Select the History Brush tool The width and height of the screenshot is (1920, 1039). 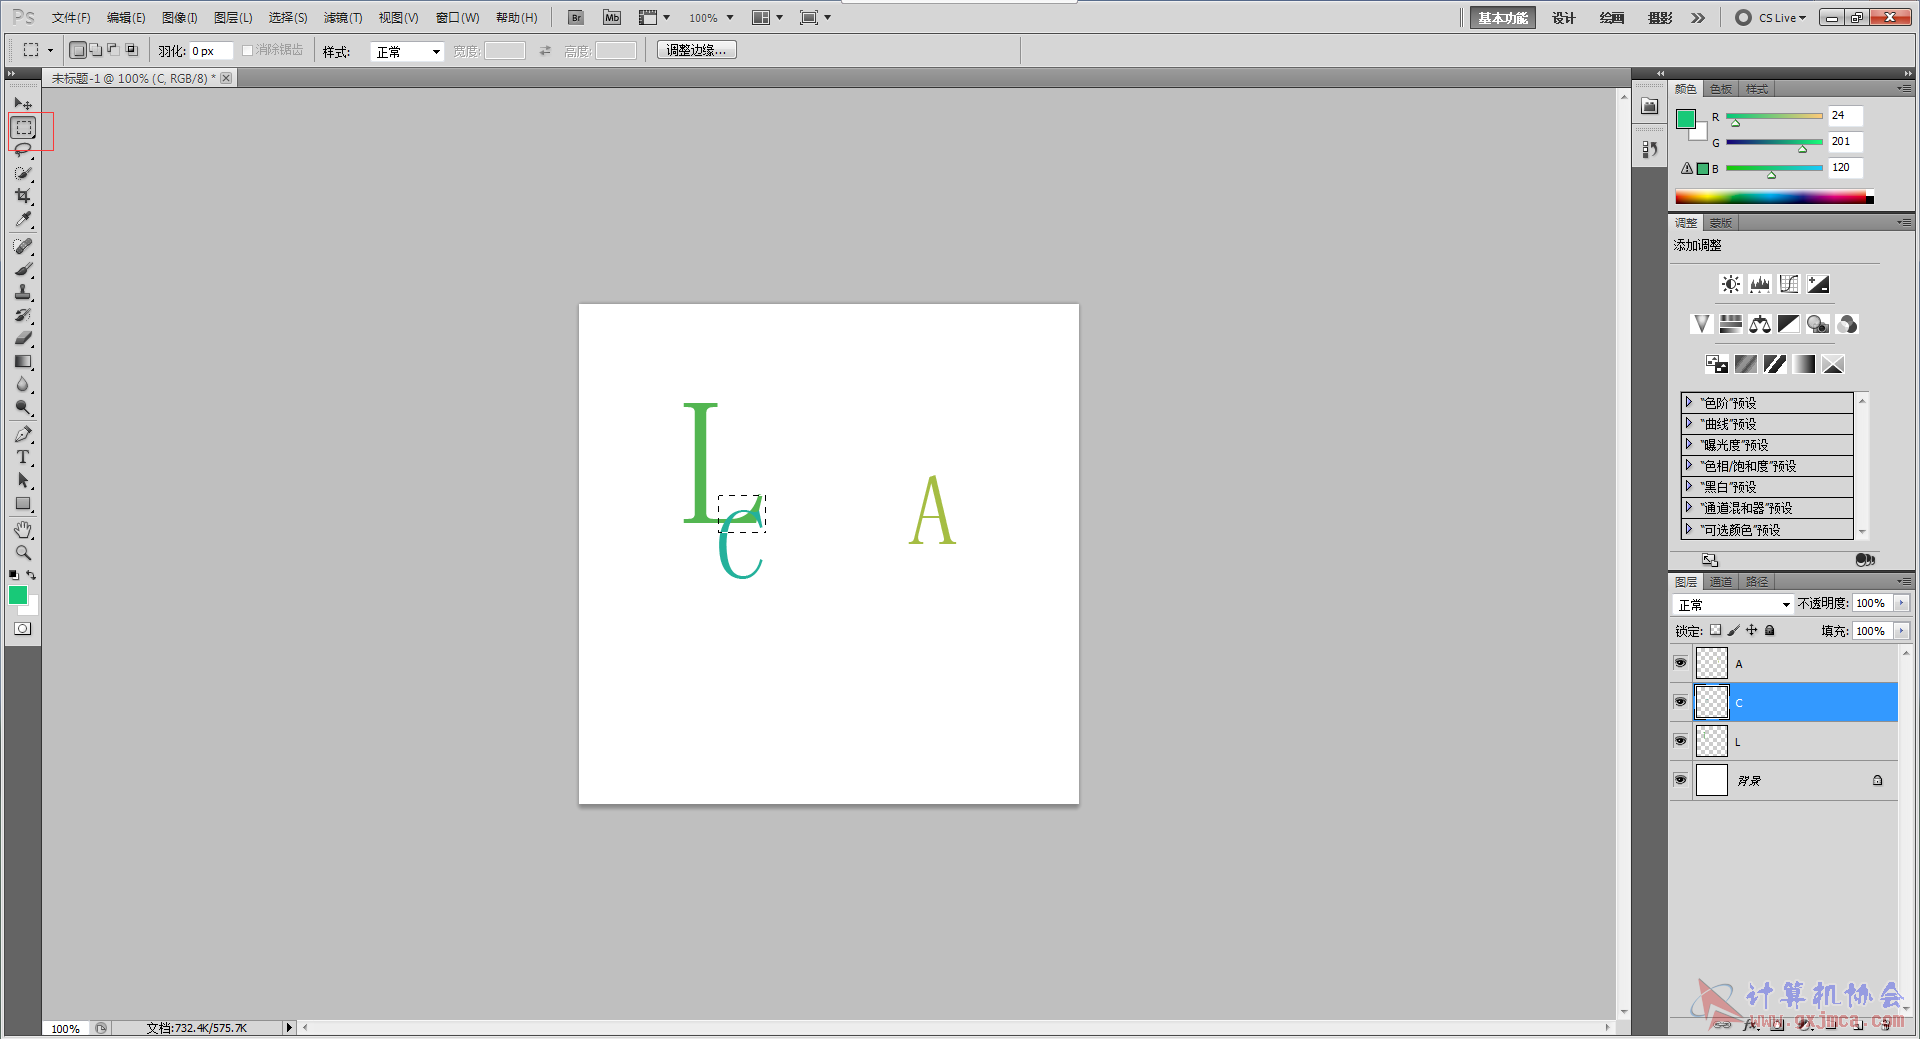coord(23,315)
